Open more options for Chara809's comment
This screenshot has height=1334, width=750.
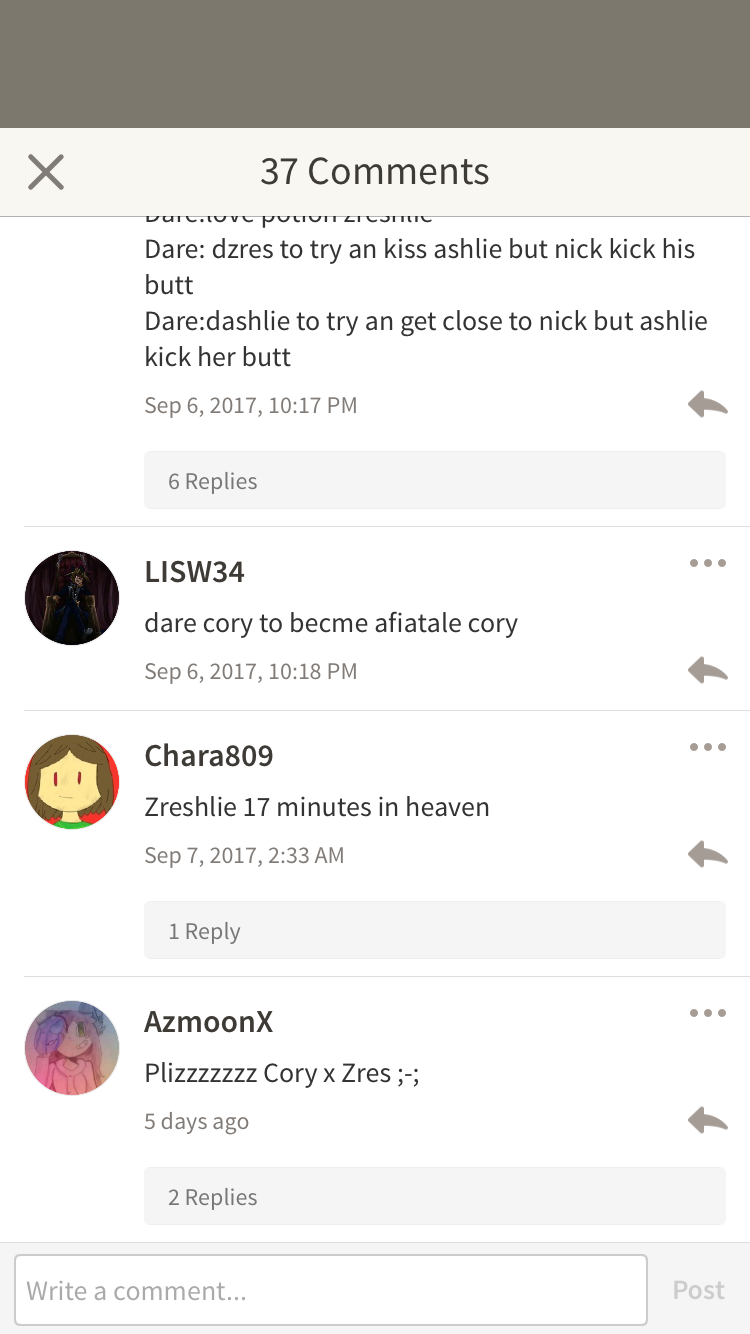coord(707,747)
